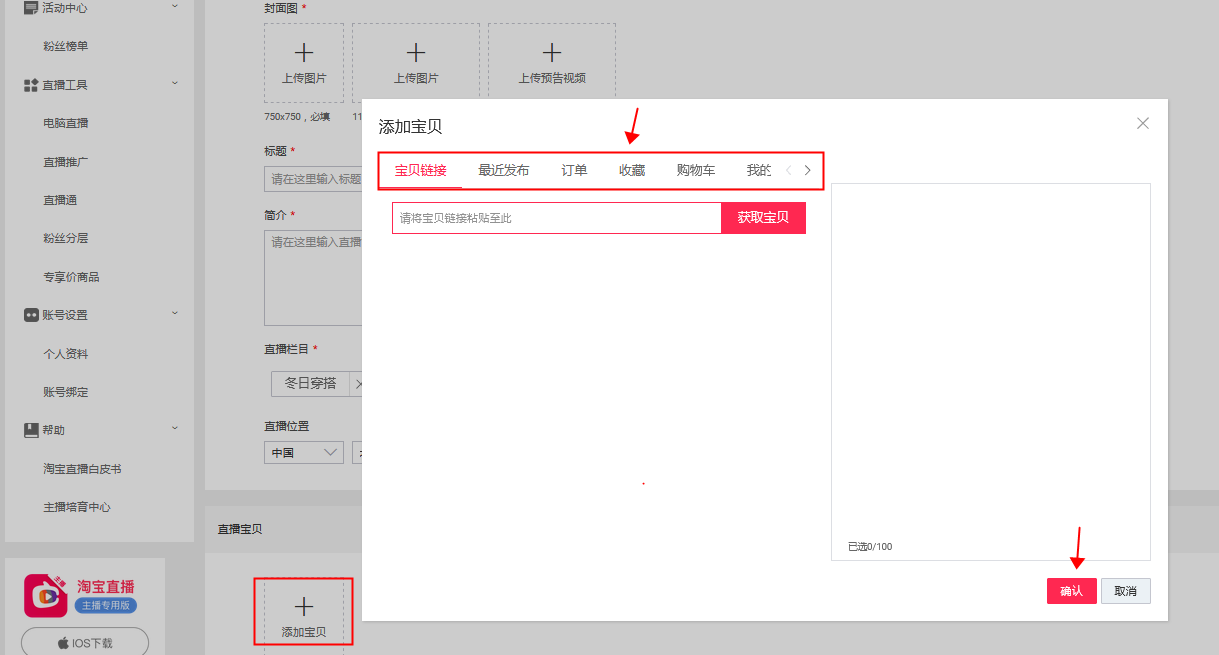
Task: Confirm with the 确认 button
Action: coord(1071,591)
